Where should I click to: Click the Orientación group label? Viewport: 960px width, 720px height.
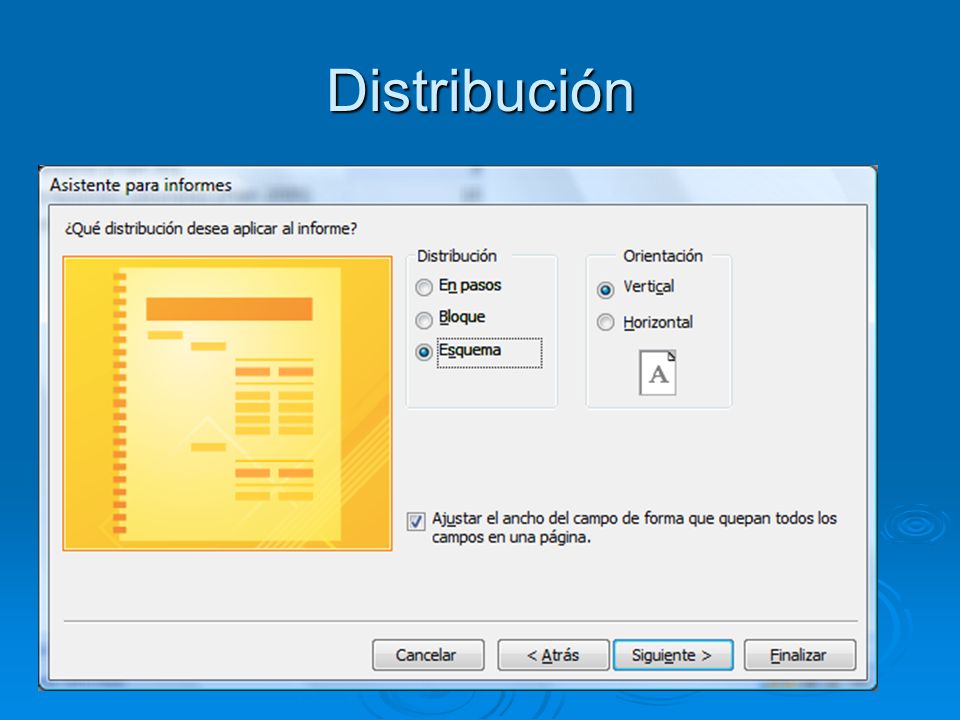[662, 256]
